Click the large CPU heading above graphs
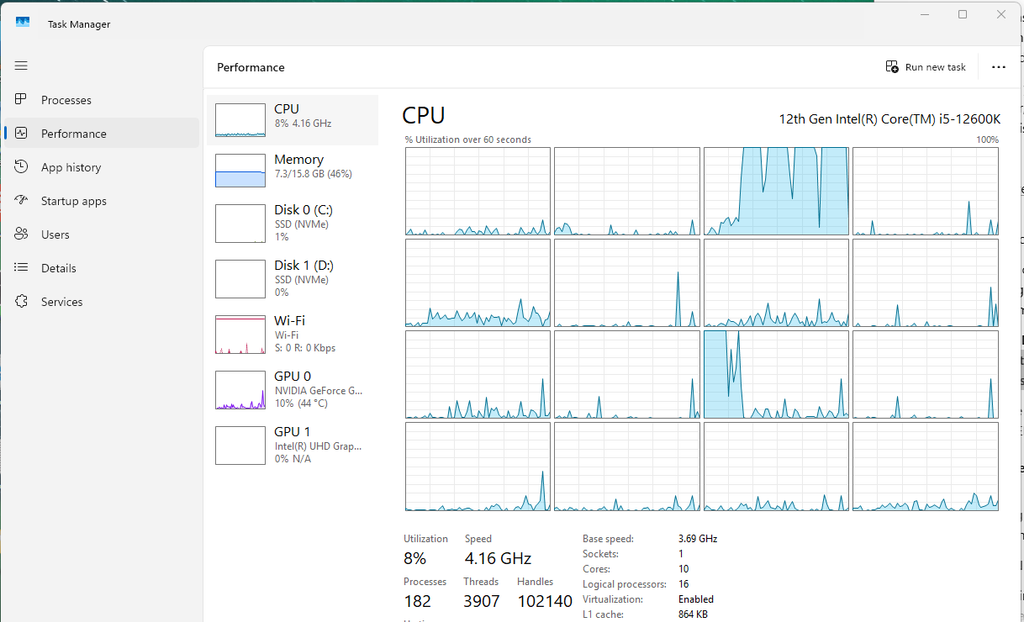 (423, 116)
